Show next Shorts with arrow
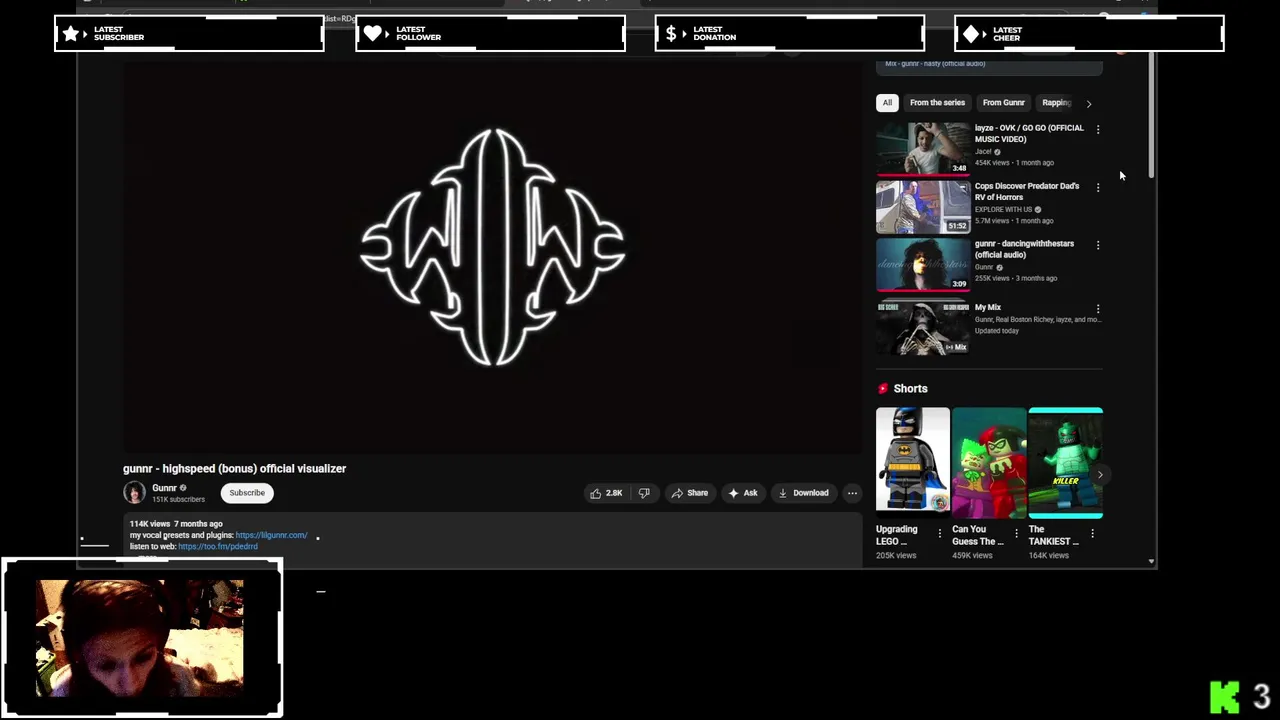The height and width of the screenshot is (720, 1280). pyautogui.click(x=1100, y=475)
